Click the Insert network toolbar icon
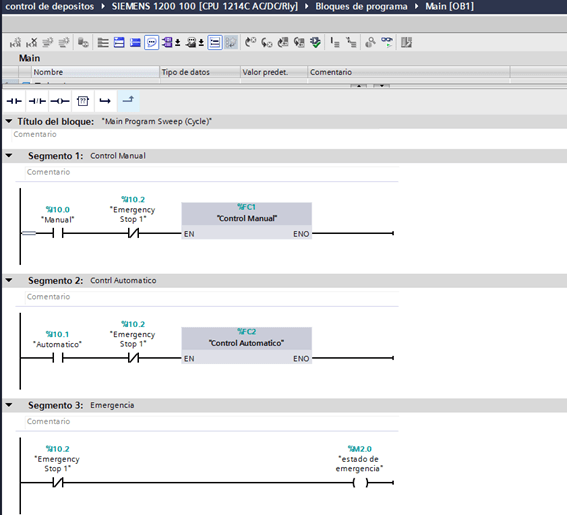The height and width of the screenshot is (515, 567). tap(15, 43)
